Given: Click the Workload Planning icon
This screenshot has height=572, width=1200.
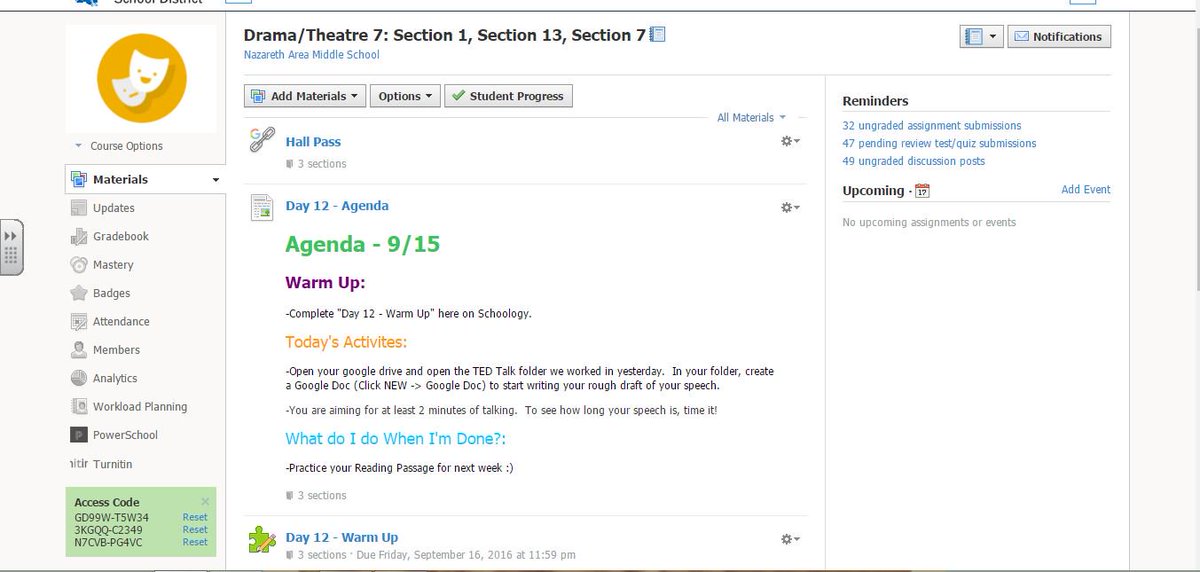Looking at the screenshot, I should [x=79, y=407].
